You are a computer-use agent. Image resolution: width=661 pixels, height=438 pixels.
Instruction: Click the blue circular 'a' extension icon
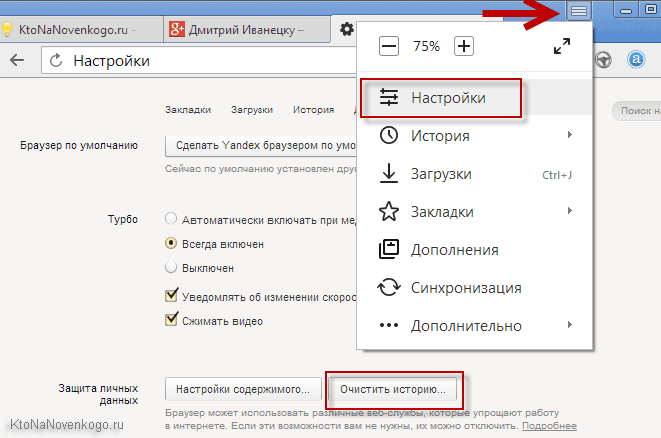(636, 59)
